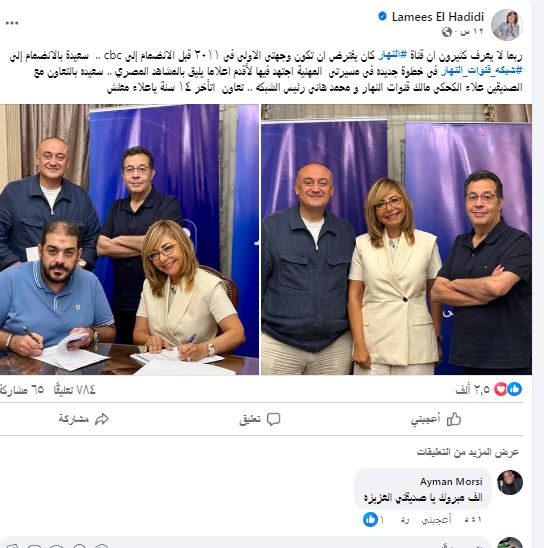The image size is (544, 548).
Task: Click the تعليق comment bubble button
Action: click(x=260, y=419)
